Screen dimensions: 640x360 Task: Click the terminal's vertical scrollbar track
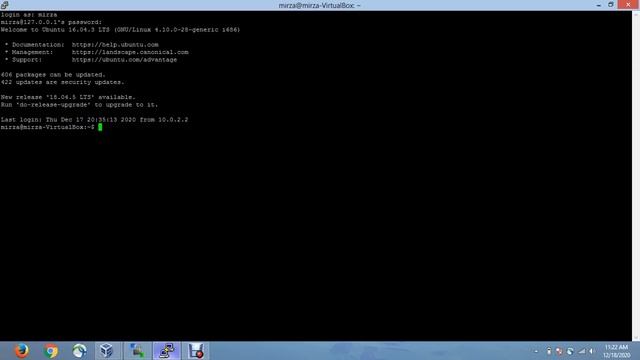pyautogui.click(x=636, y=176)
